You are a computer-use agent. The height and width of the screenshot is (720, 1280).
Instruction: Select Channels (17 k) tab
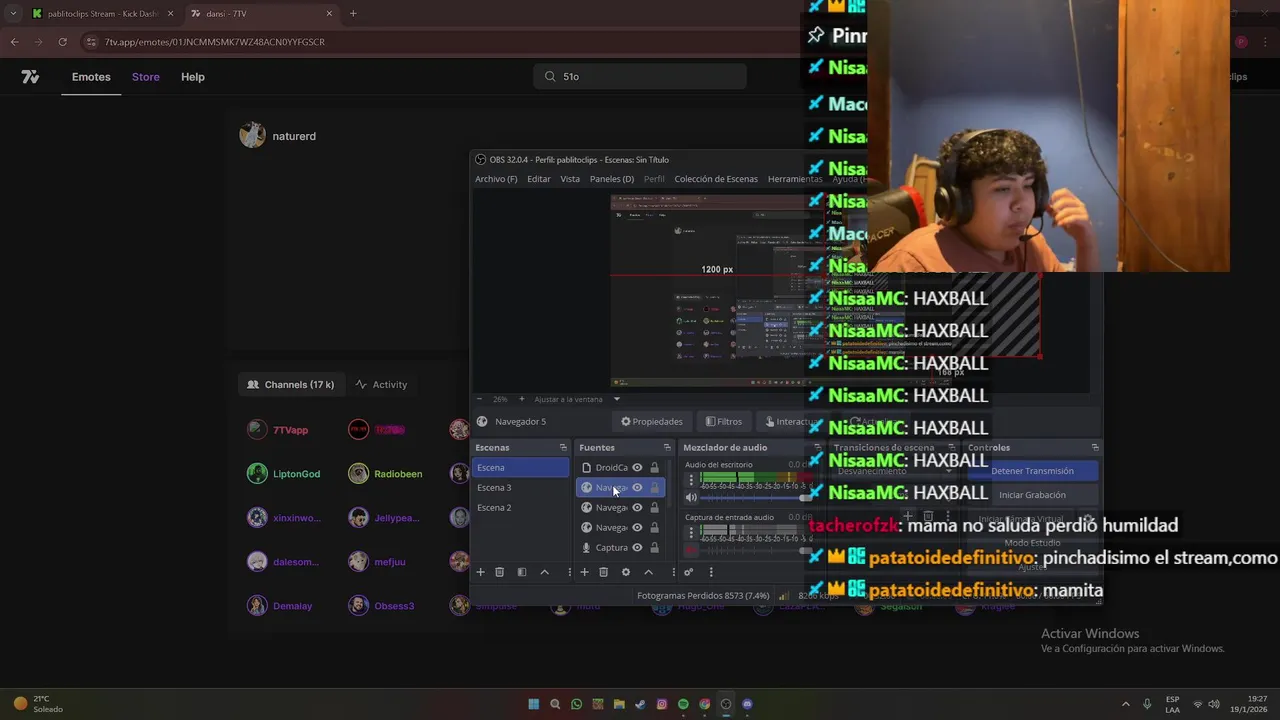coord(291,384)
